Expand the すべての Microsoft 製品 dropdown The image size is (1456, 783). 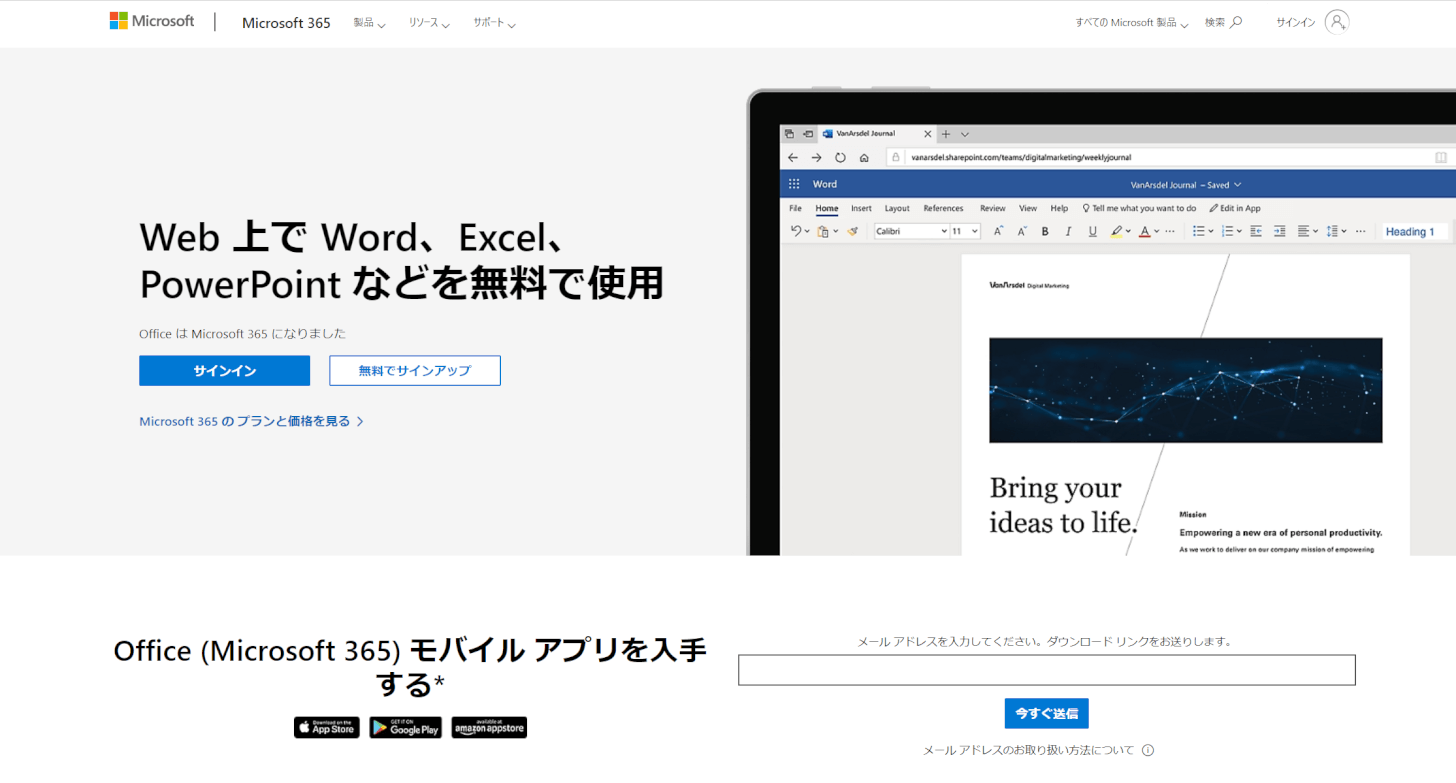coord(1132,23)
